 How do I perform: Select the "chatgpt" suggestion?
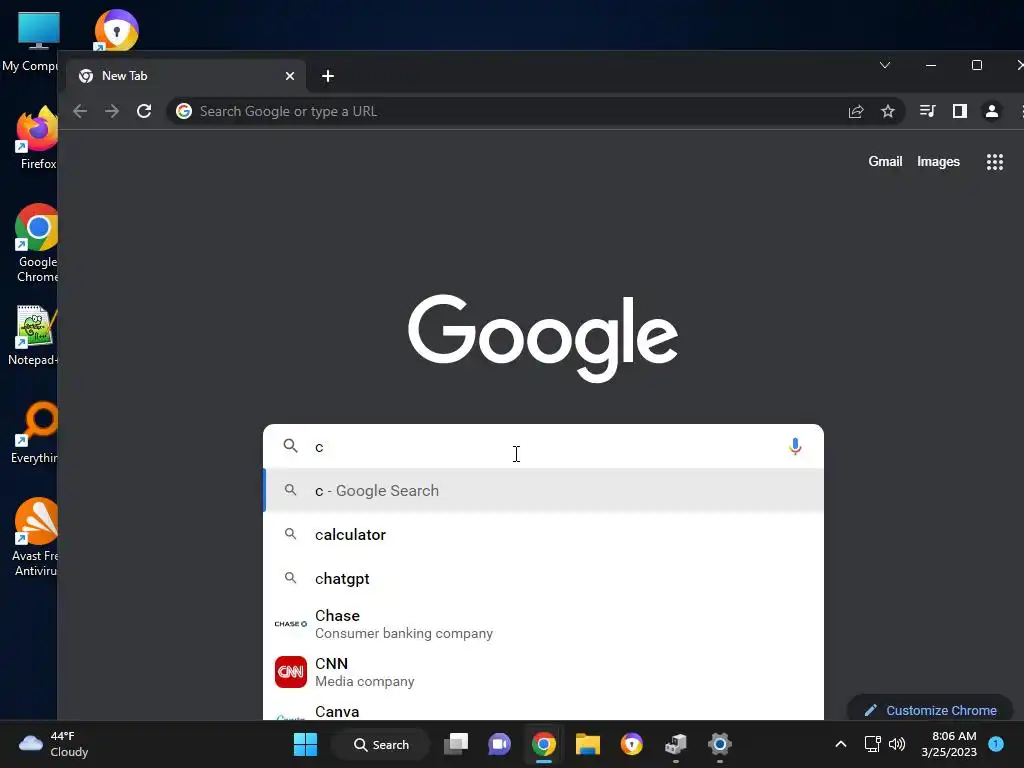(543, 579)
